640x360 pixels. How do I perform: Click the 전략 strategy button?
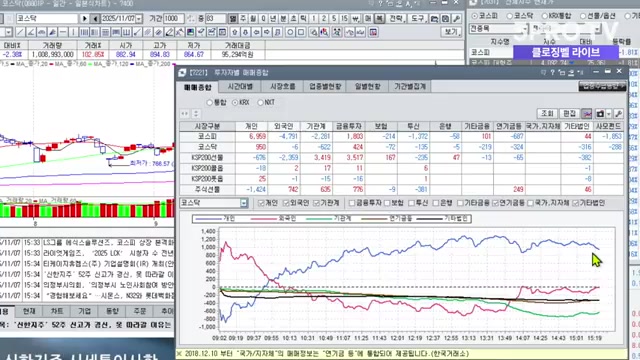tap(396, 18)
